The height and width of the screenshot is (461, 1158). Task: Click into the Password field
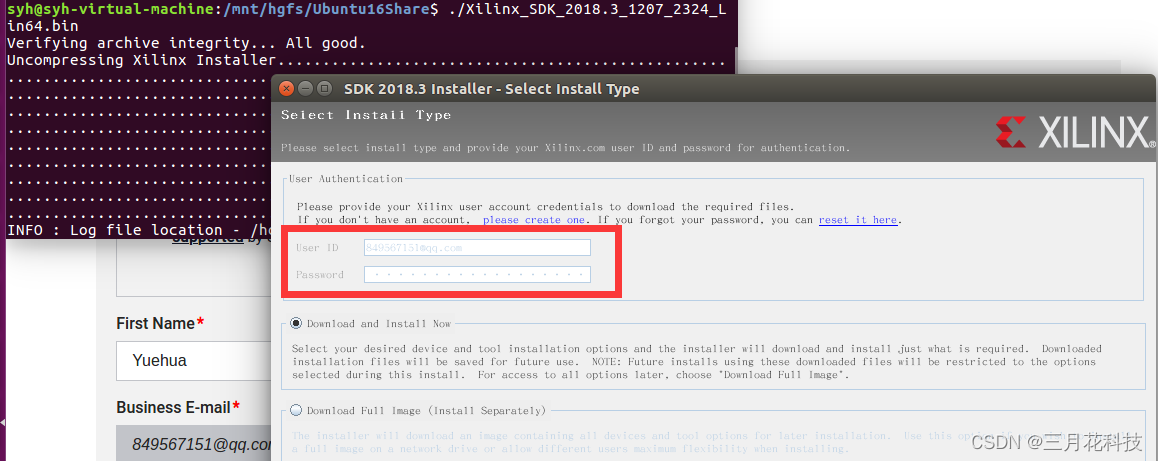[x=477, y=274]
